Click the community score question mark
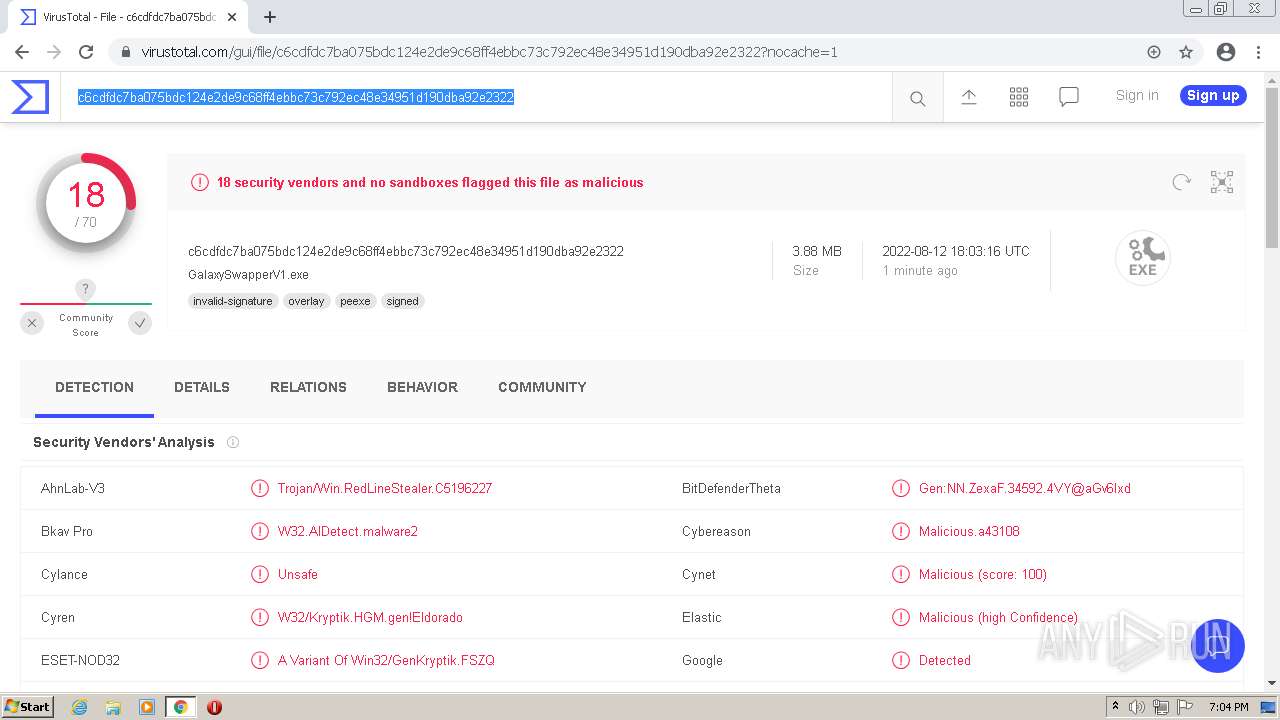The width and height of the screenshot is (1280, 720). [86, 289]
